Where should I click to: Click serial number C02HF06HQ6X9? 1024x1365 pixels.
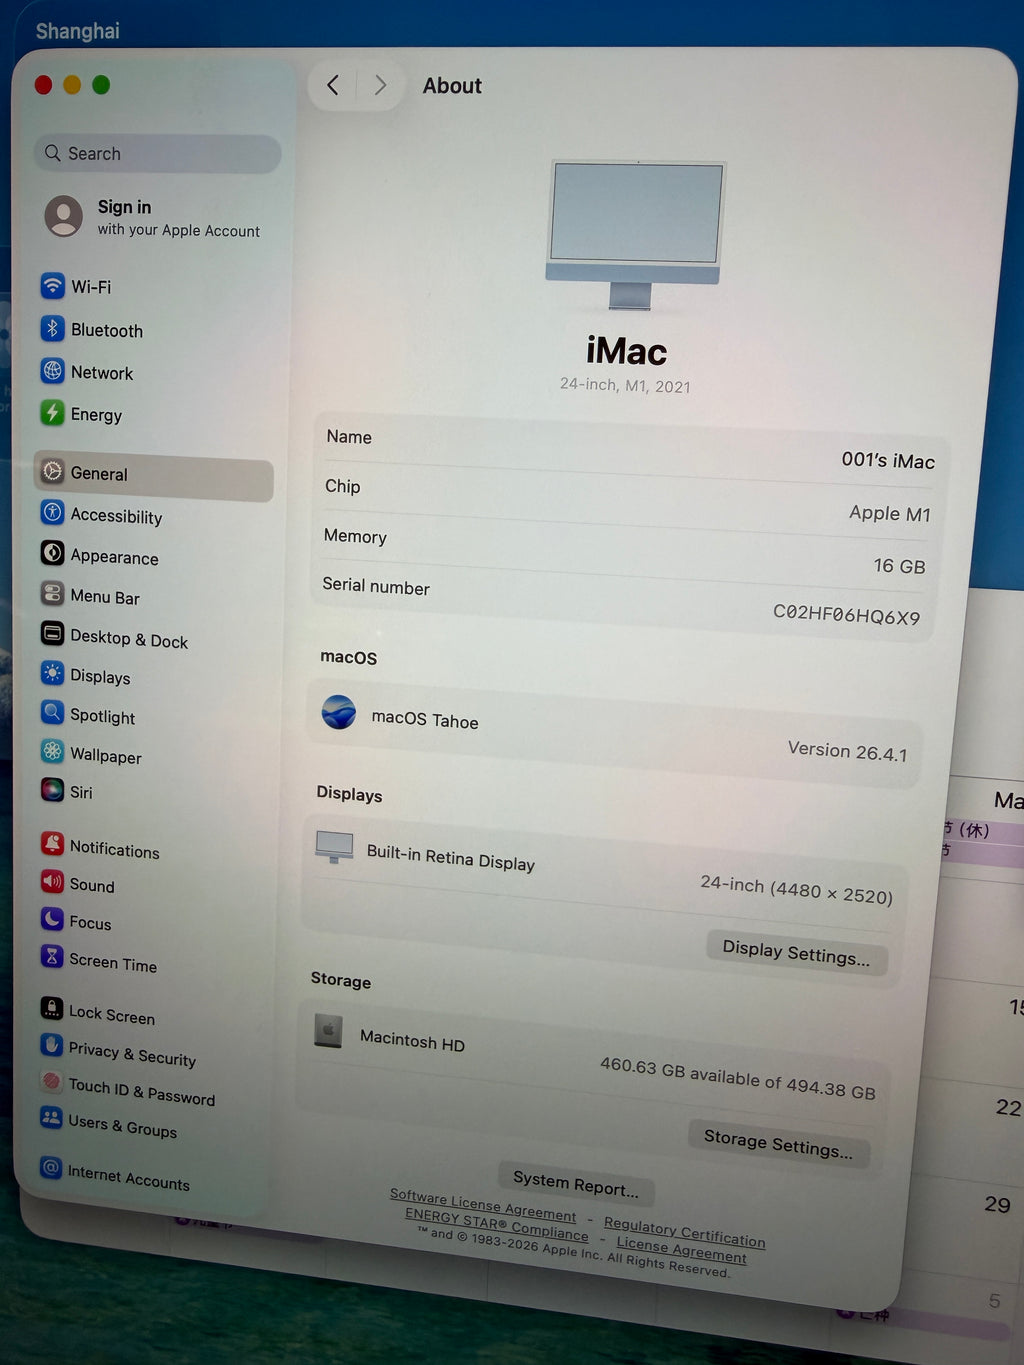pyautogui.click(x=846, y=614)
